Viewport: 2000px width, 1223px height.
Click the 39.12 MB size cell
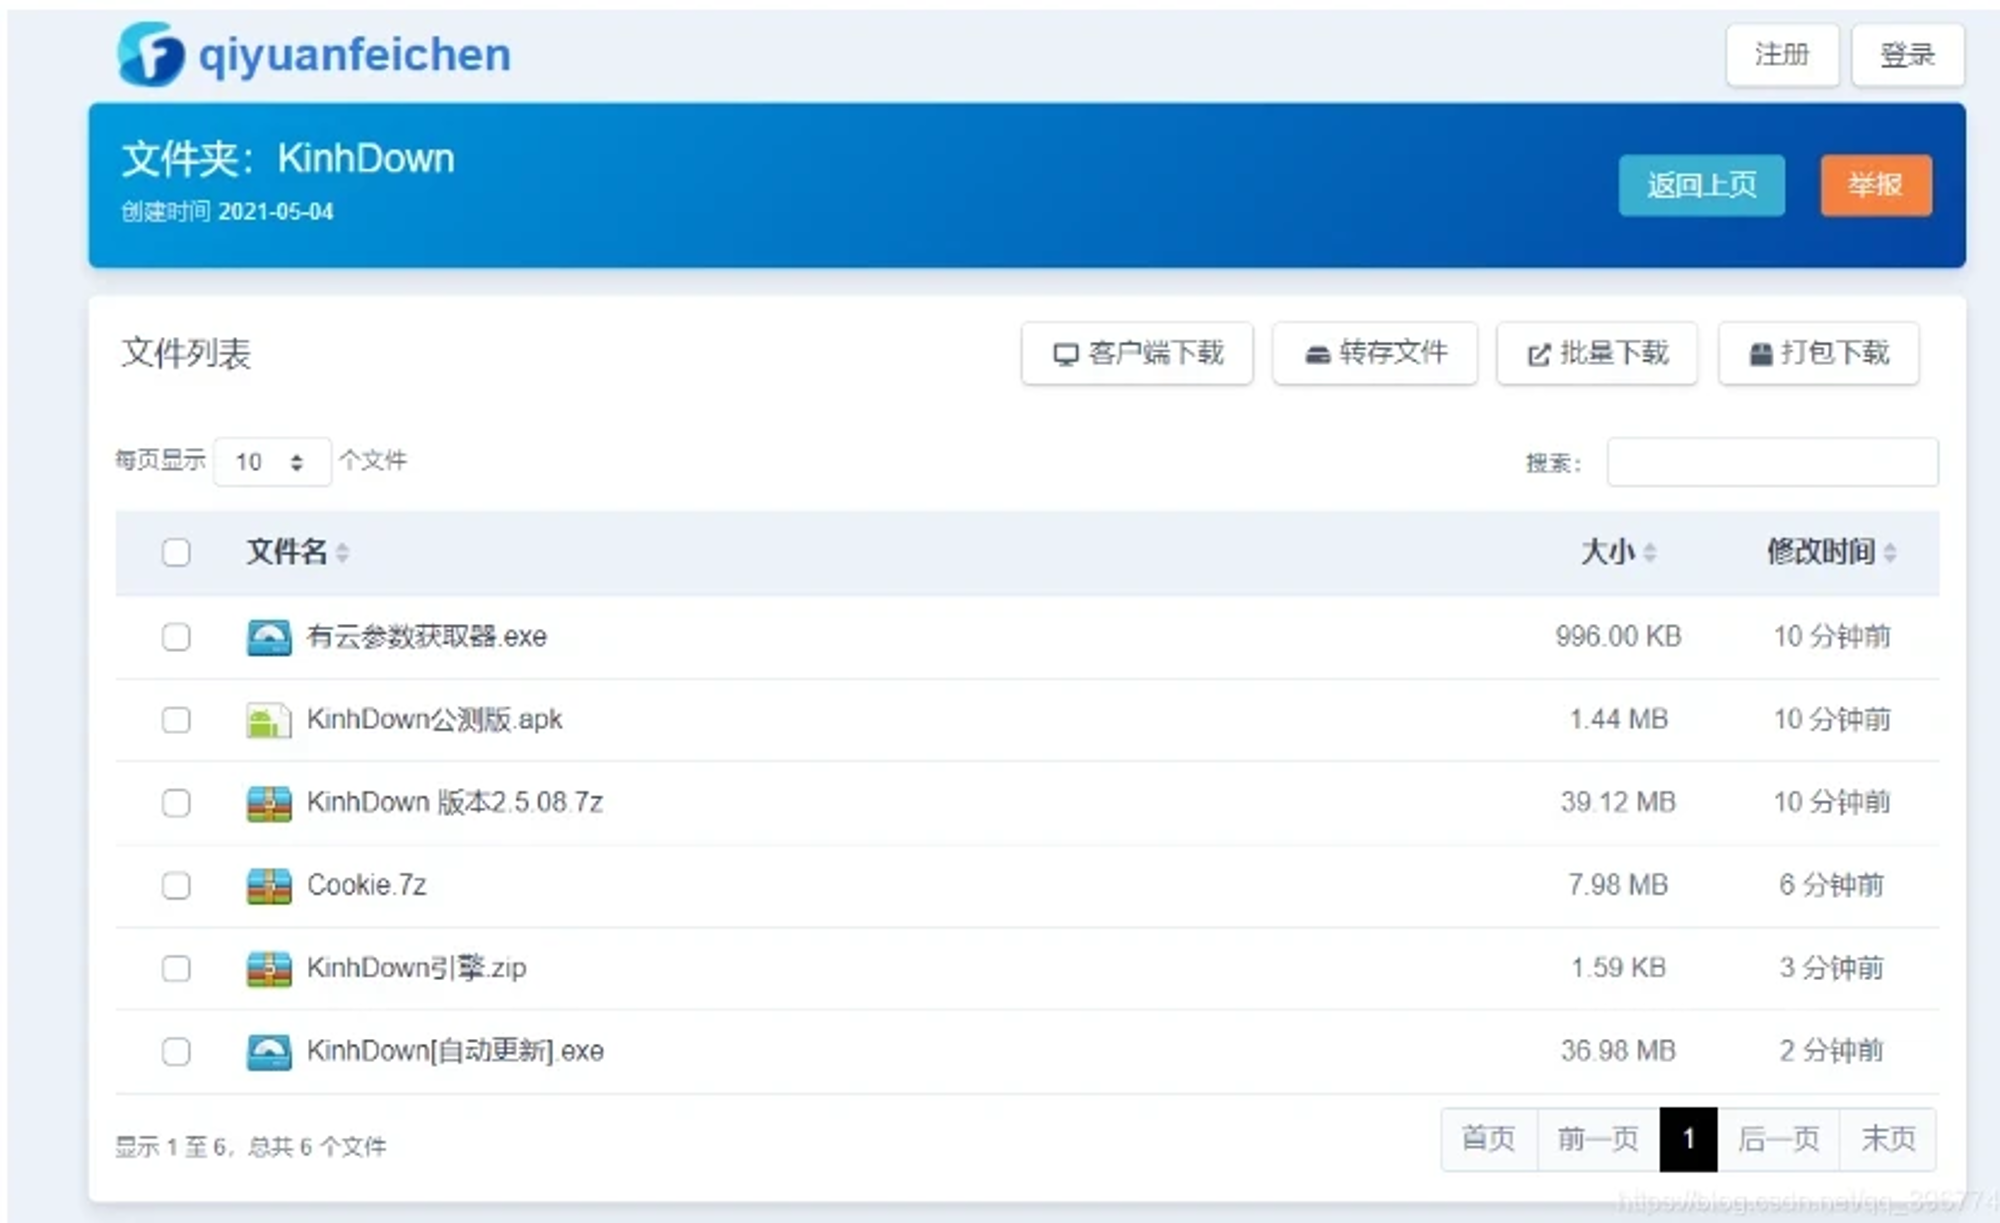(1618, 803)
